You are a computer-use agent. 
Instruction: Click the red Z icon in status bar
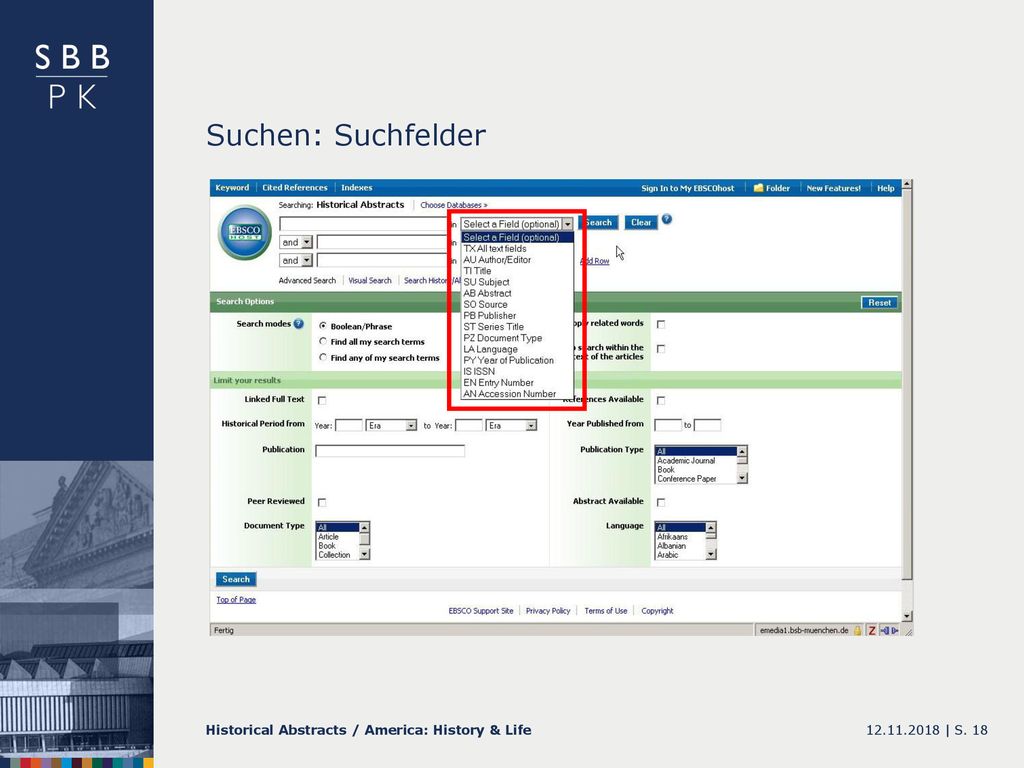point(871,630)
